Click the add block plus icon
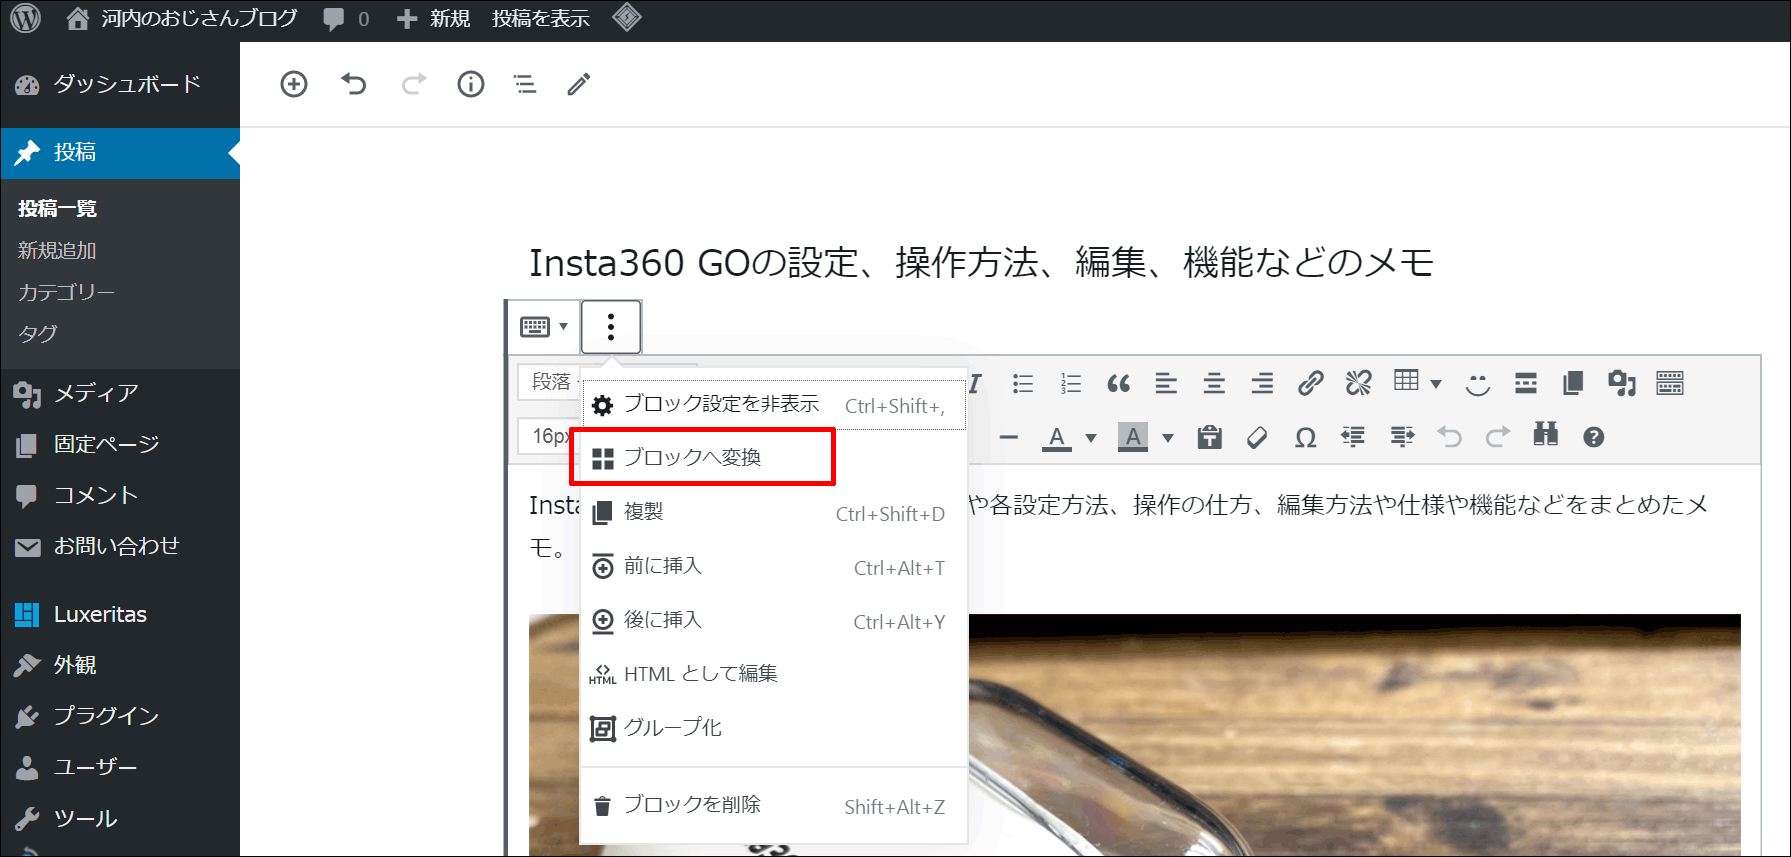Viewport: 1791px width, 857px height. click(x=294, y=84)
